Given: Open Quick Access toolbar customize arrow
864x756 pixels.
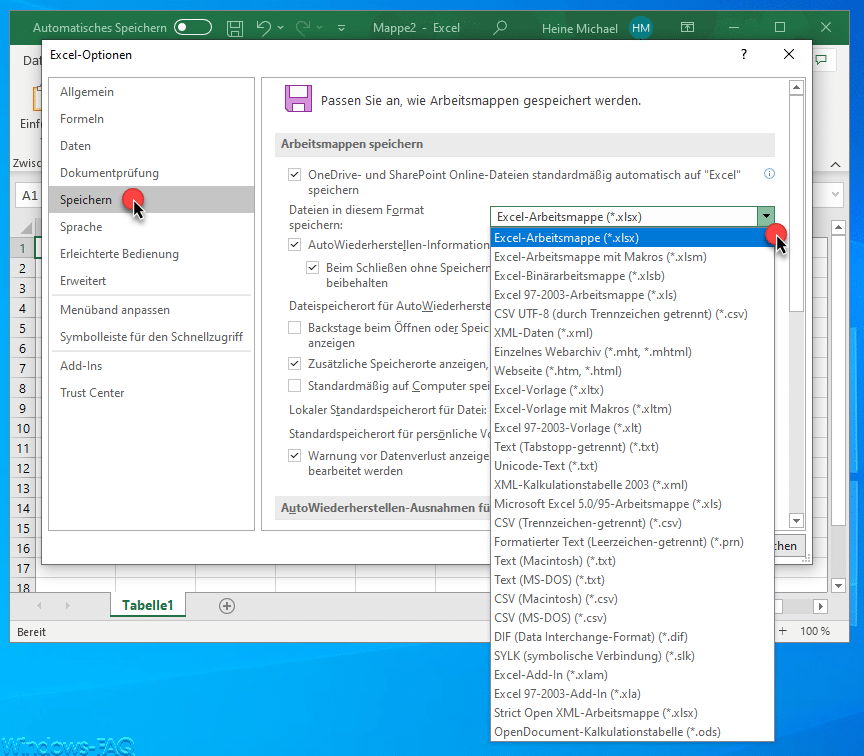Looking at the screenshot, I should [341, 28].
